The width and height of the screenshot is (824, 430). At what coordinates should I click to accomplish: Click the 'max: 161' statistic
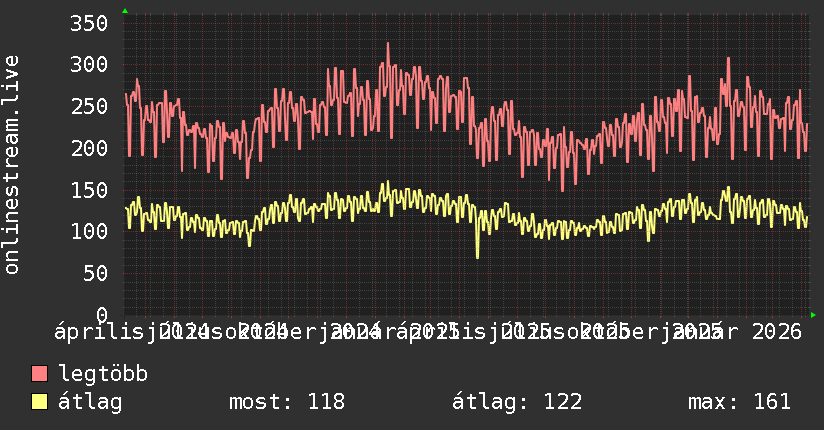(x=739, y=402)
